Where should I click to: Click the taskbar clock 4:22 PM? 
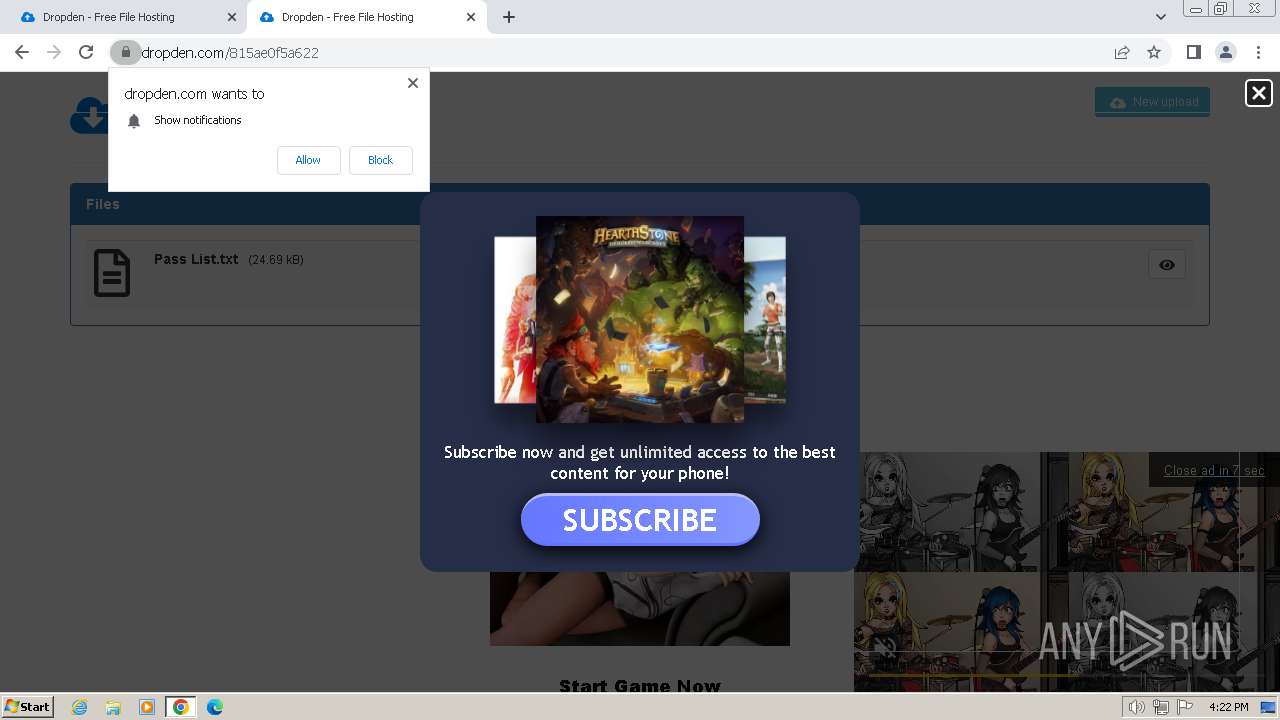pyautogui.click(x=1228, y=707)
